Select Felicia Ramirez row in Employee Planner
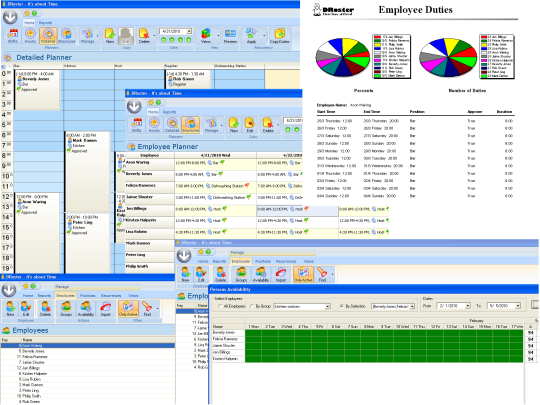540x405 pixels. (x=214, y=186)
